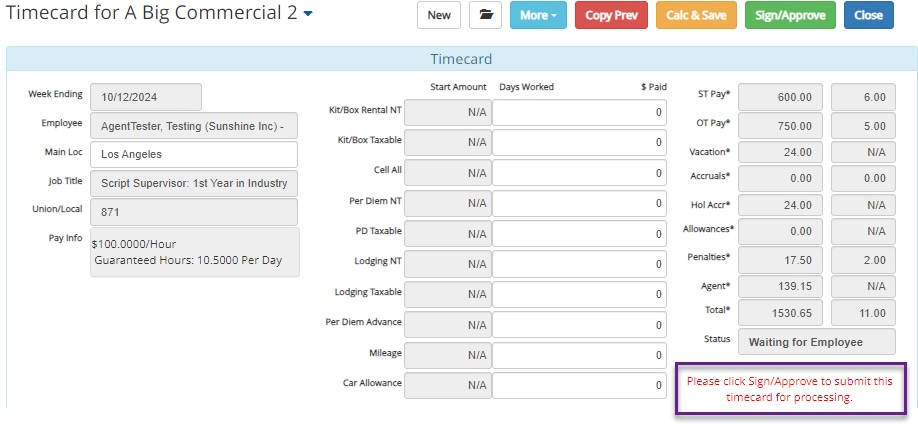Click the Hol Accr 24.00 value
Image resolution: width=918 pixels, height=428 pixels.
pyautogui.click(x=780, y=205)
